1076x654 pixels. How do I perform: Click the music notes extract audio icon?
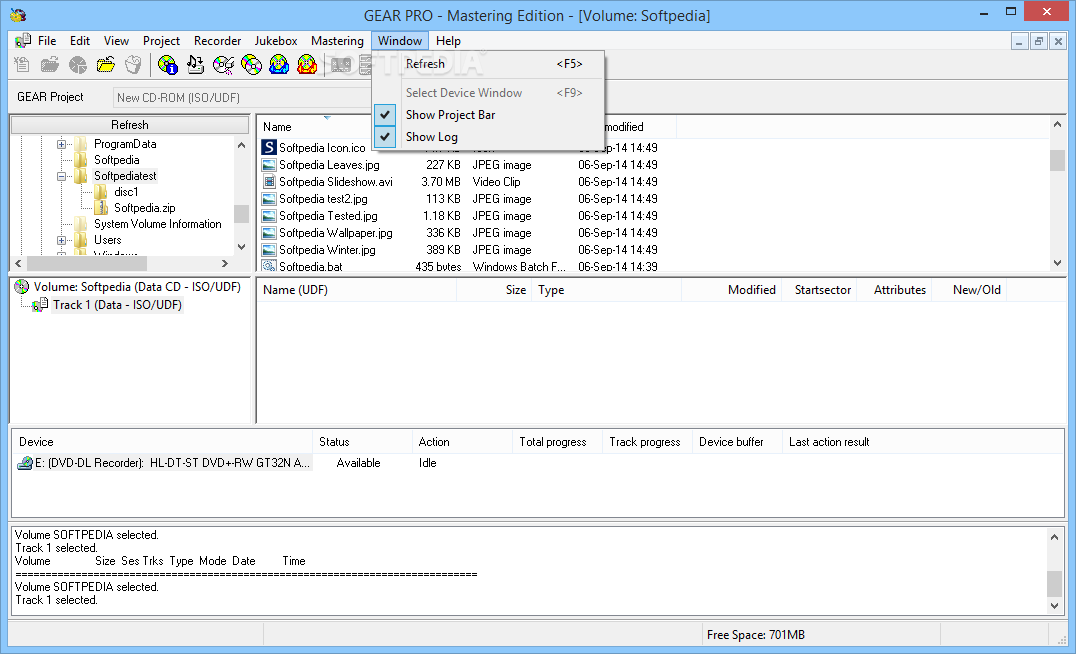tap(196, 65)
